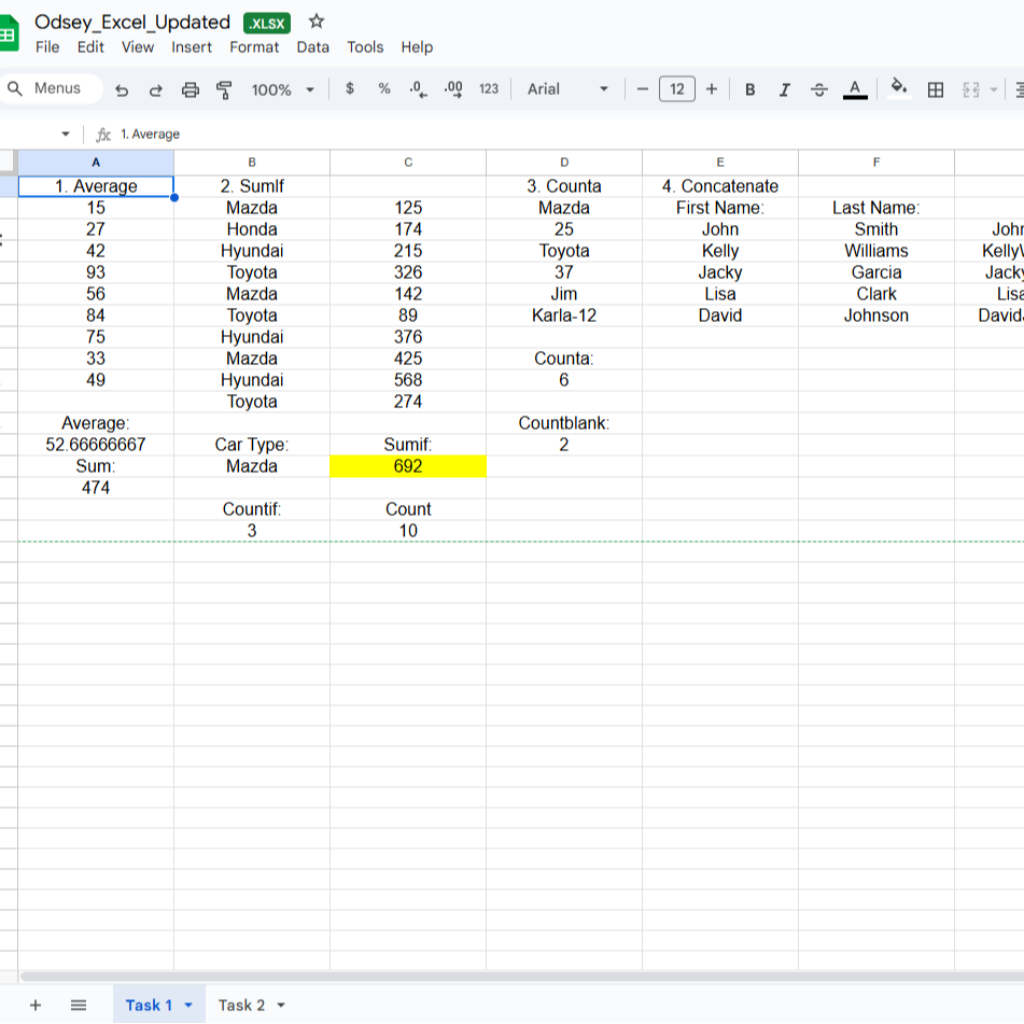Toggle Italic formatting
Viewport: 1024px width, 1024px height.
pyautogui.click(x=784, y=90)
